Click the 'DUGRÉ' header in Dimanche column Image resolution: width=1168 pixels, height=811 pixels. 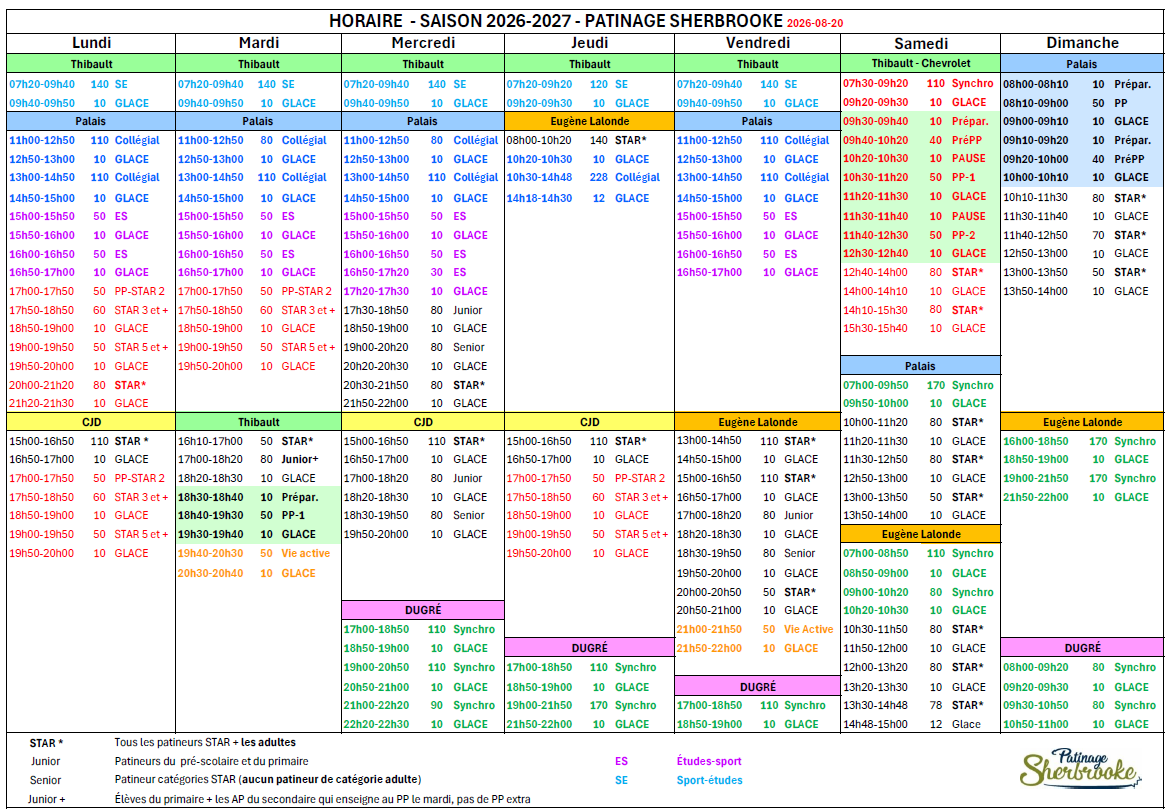(1082, 648)
